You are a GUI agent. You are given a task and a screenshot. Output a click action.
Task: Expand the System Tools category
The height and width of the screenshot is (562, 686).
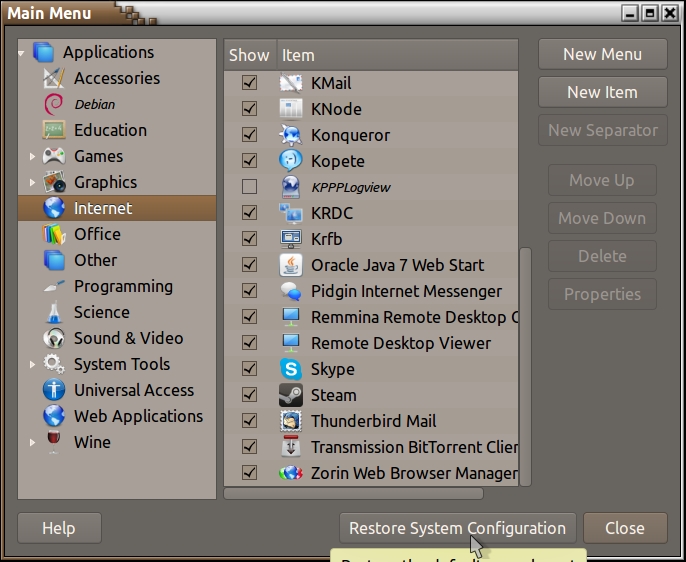[32, 364]
